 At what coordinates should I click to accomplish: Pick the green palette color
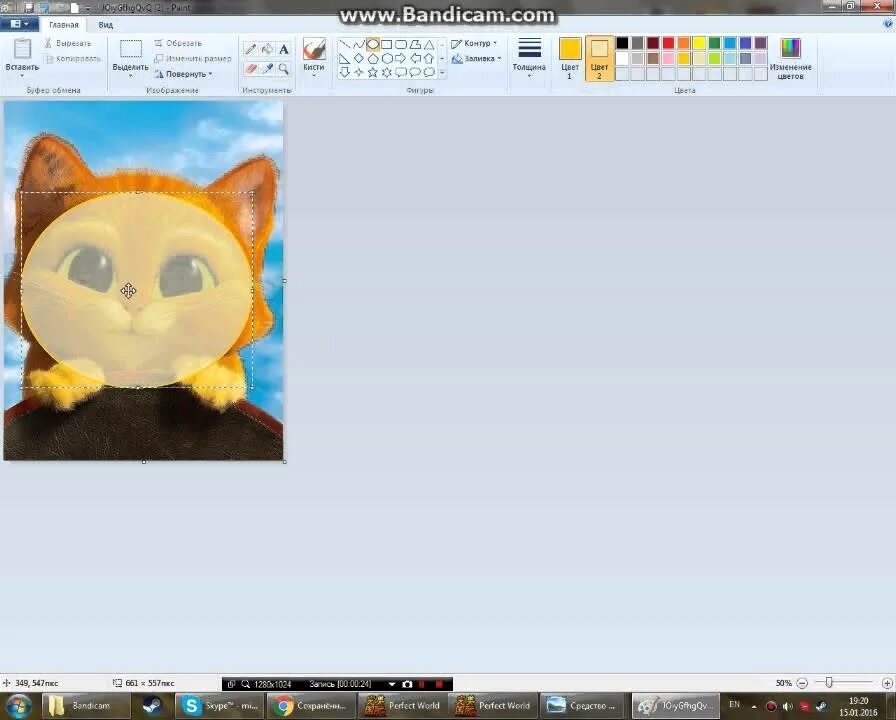(715, 43)
